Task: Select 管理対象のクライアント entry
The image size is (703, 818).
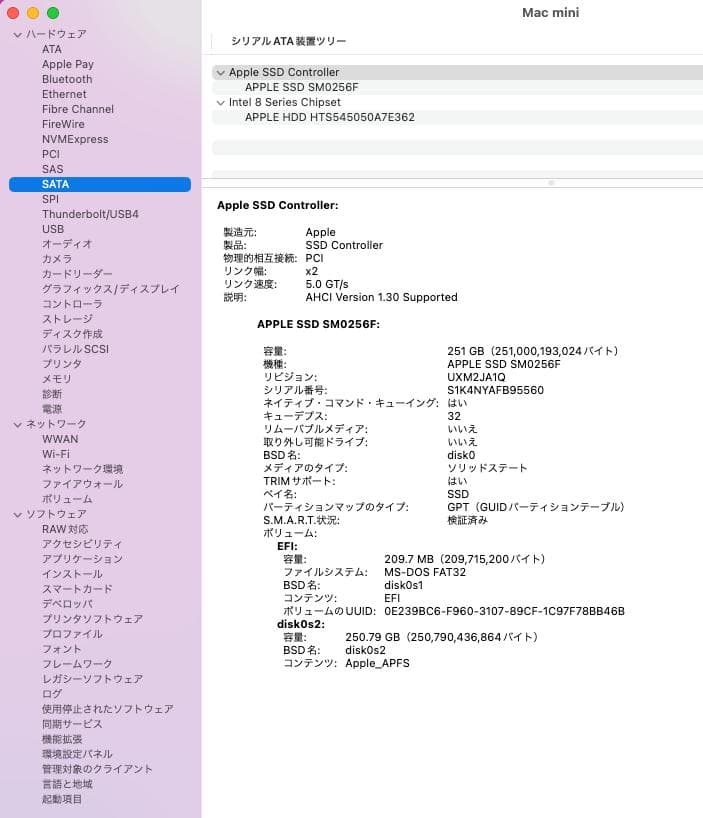Action: click(98, 770)
